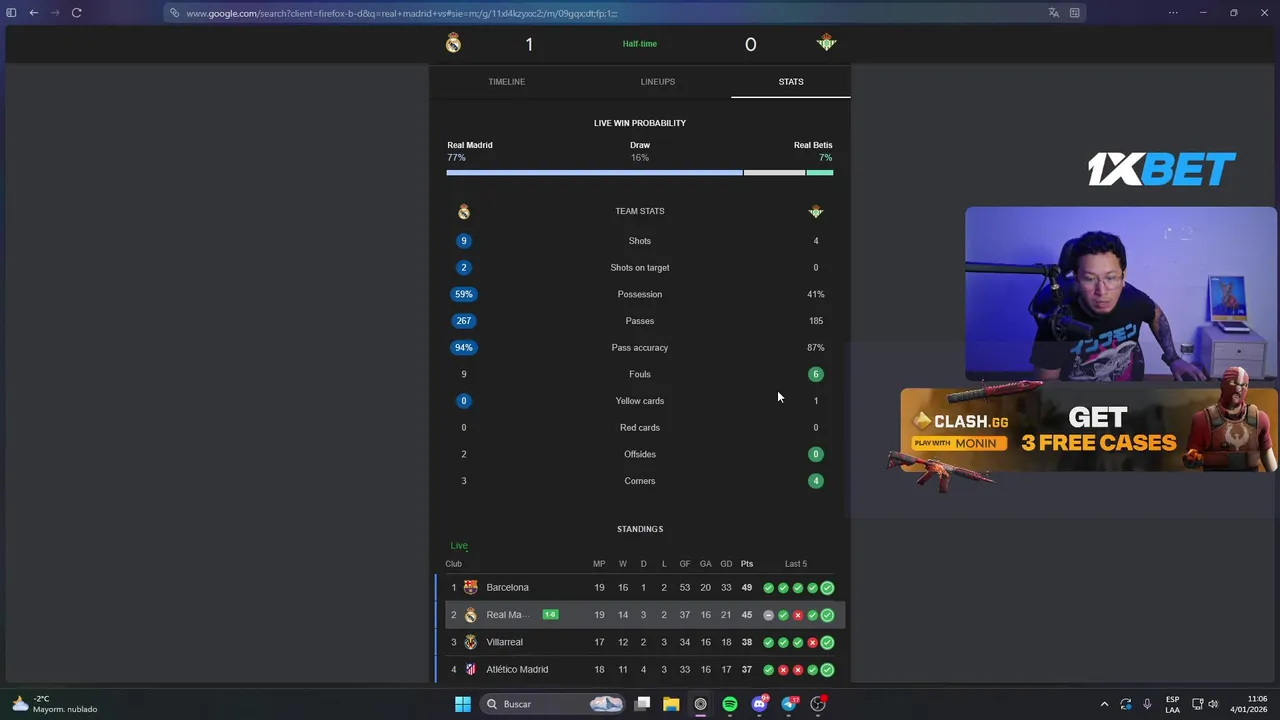This screenshot has width=1280, height=720.
Task: Open the browser sidebar panel icon
Action: coord(11,13)
